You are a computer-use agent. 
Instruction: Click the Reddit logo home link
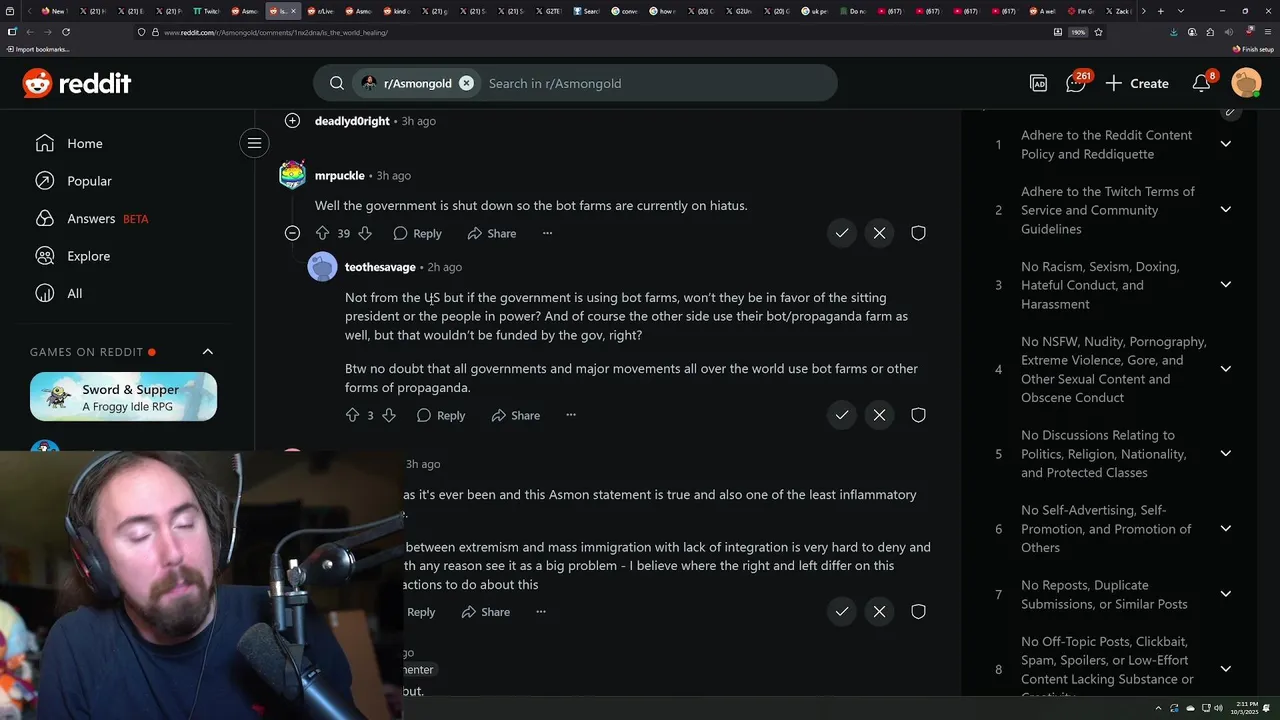(77, 84)
